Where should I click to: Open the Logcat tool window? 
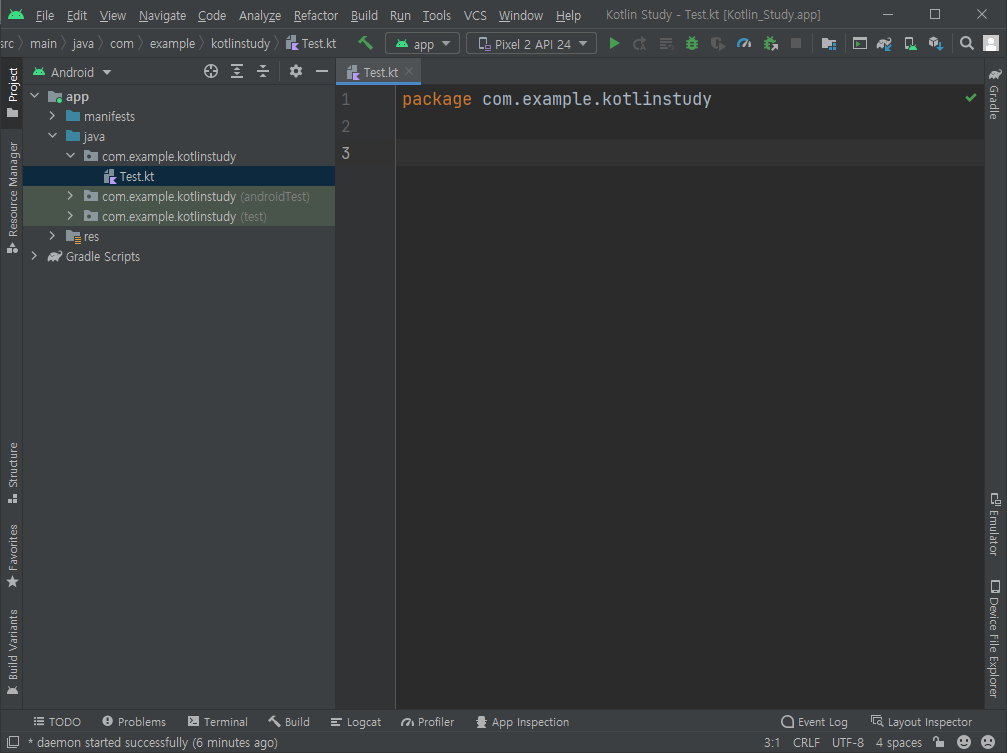356,722
